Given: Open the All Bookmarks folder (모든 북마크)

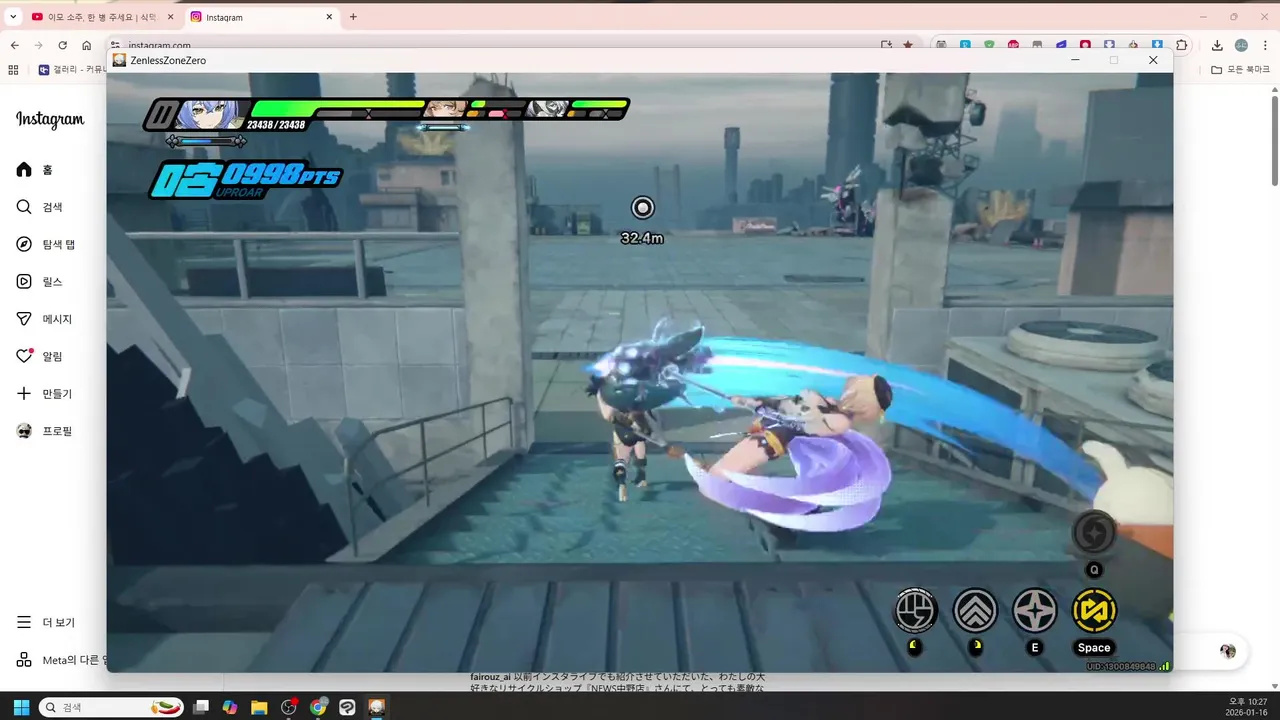Looking at the screenshot, I should coord(1240,70).
